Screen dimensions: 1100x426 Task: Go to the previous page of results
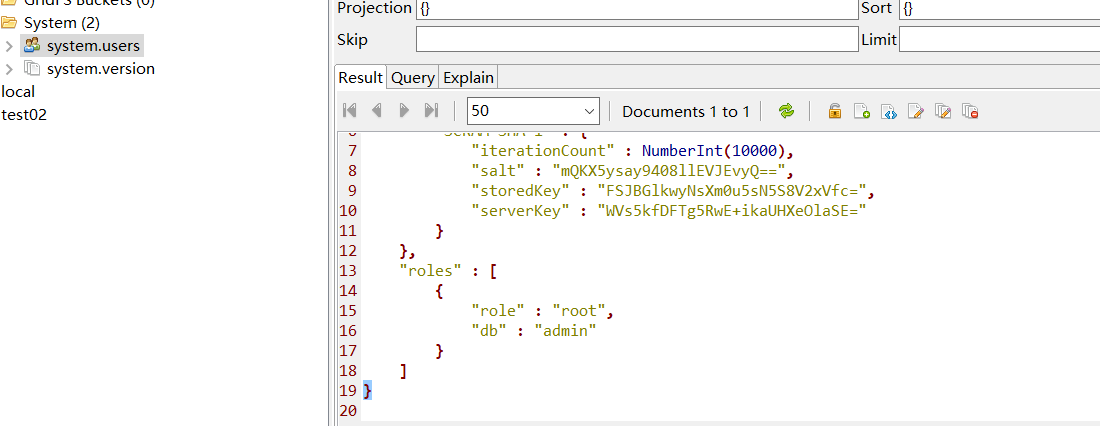377,110
